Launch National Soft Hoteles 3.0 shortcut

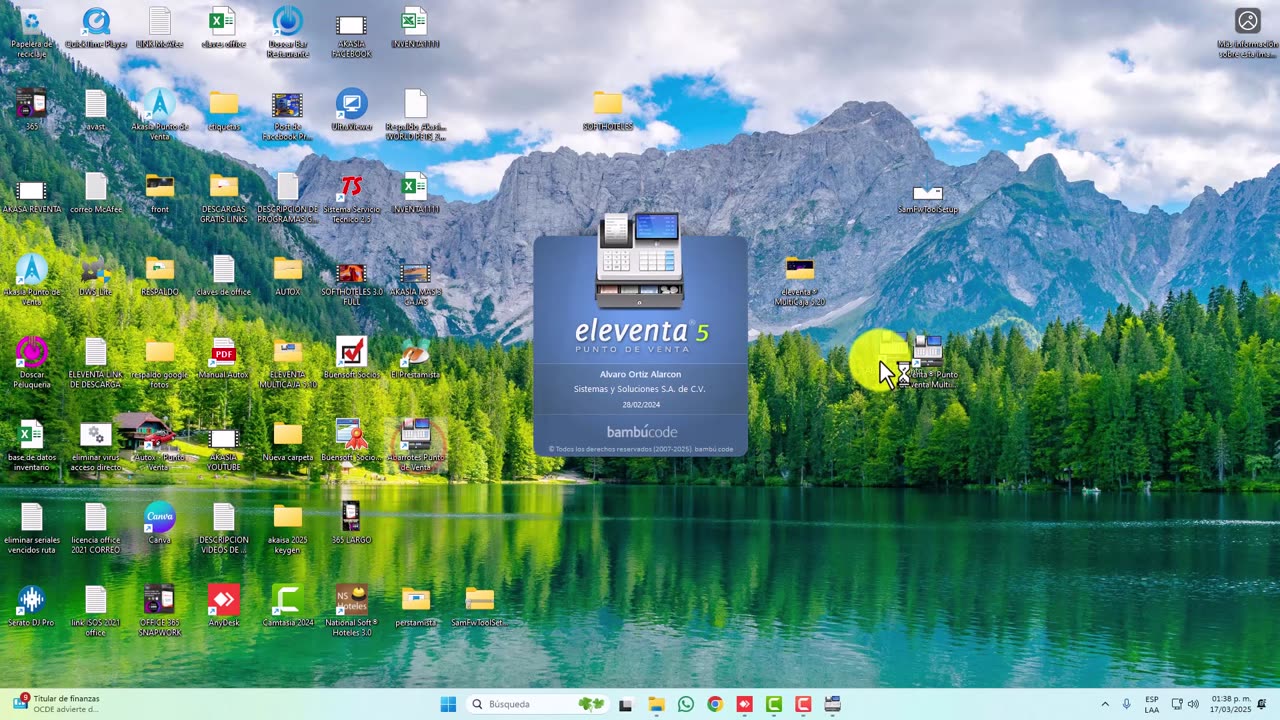[x=351, y=611]
